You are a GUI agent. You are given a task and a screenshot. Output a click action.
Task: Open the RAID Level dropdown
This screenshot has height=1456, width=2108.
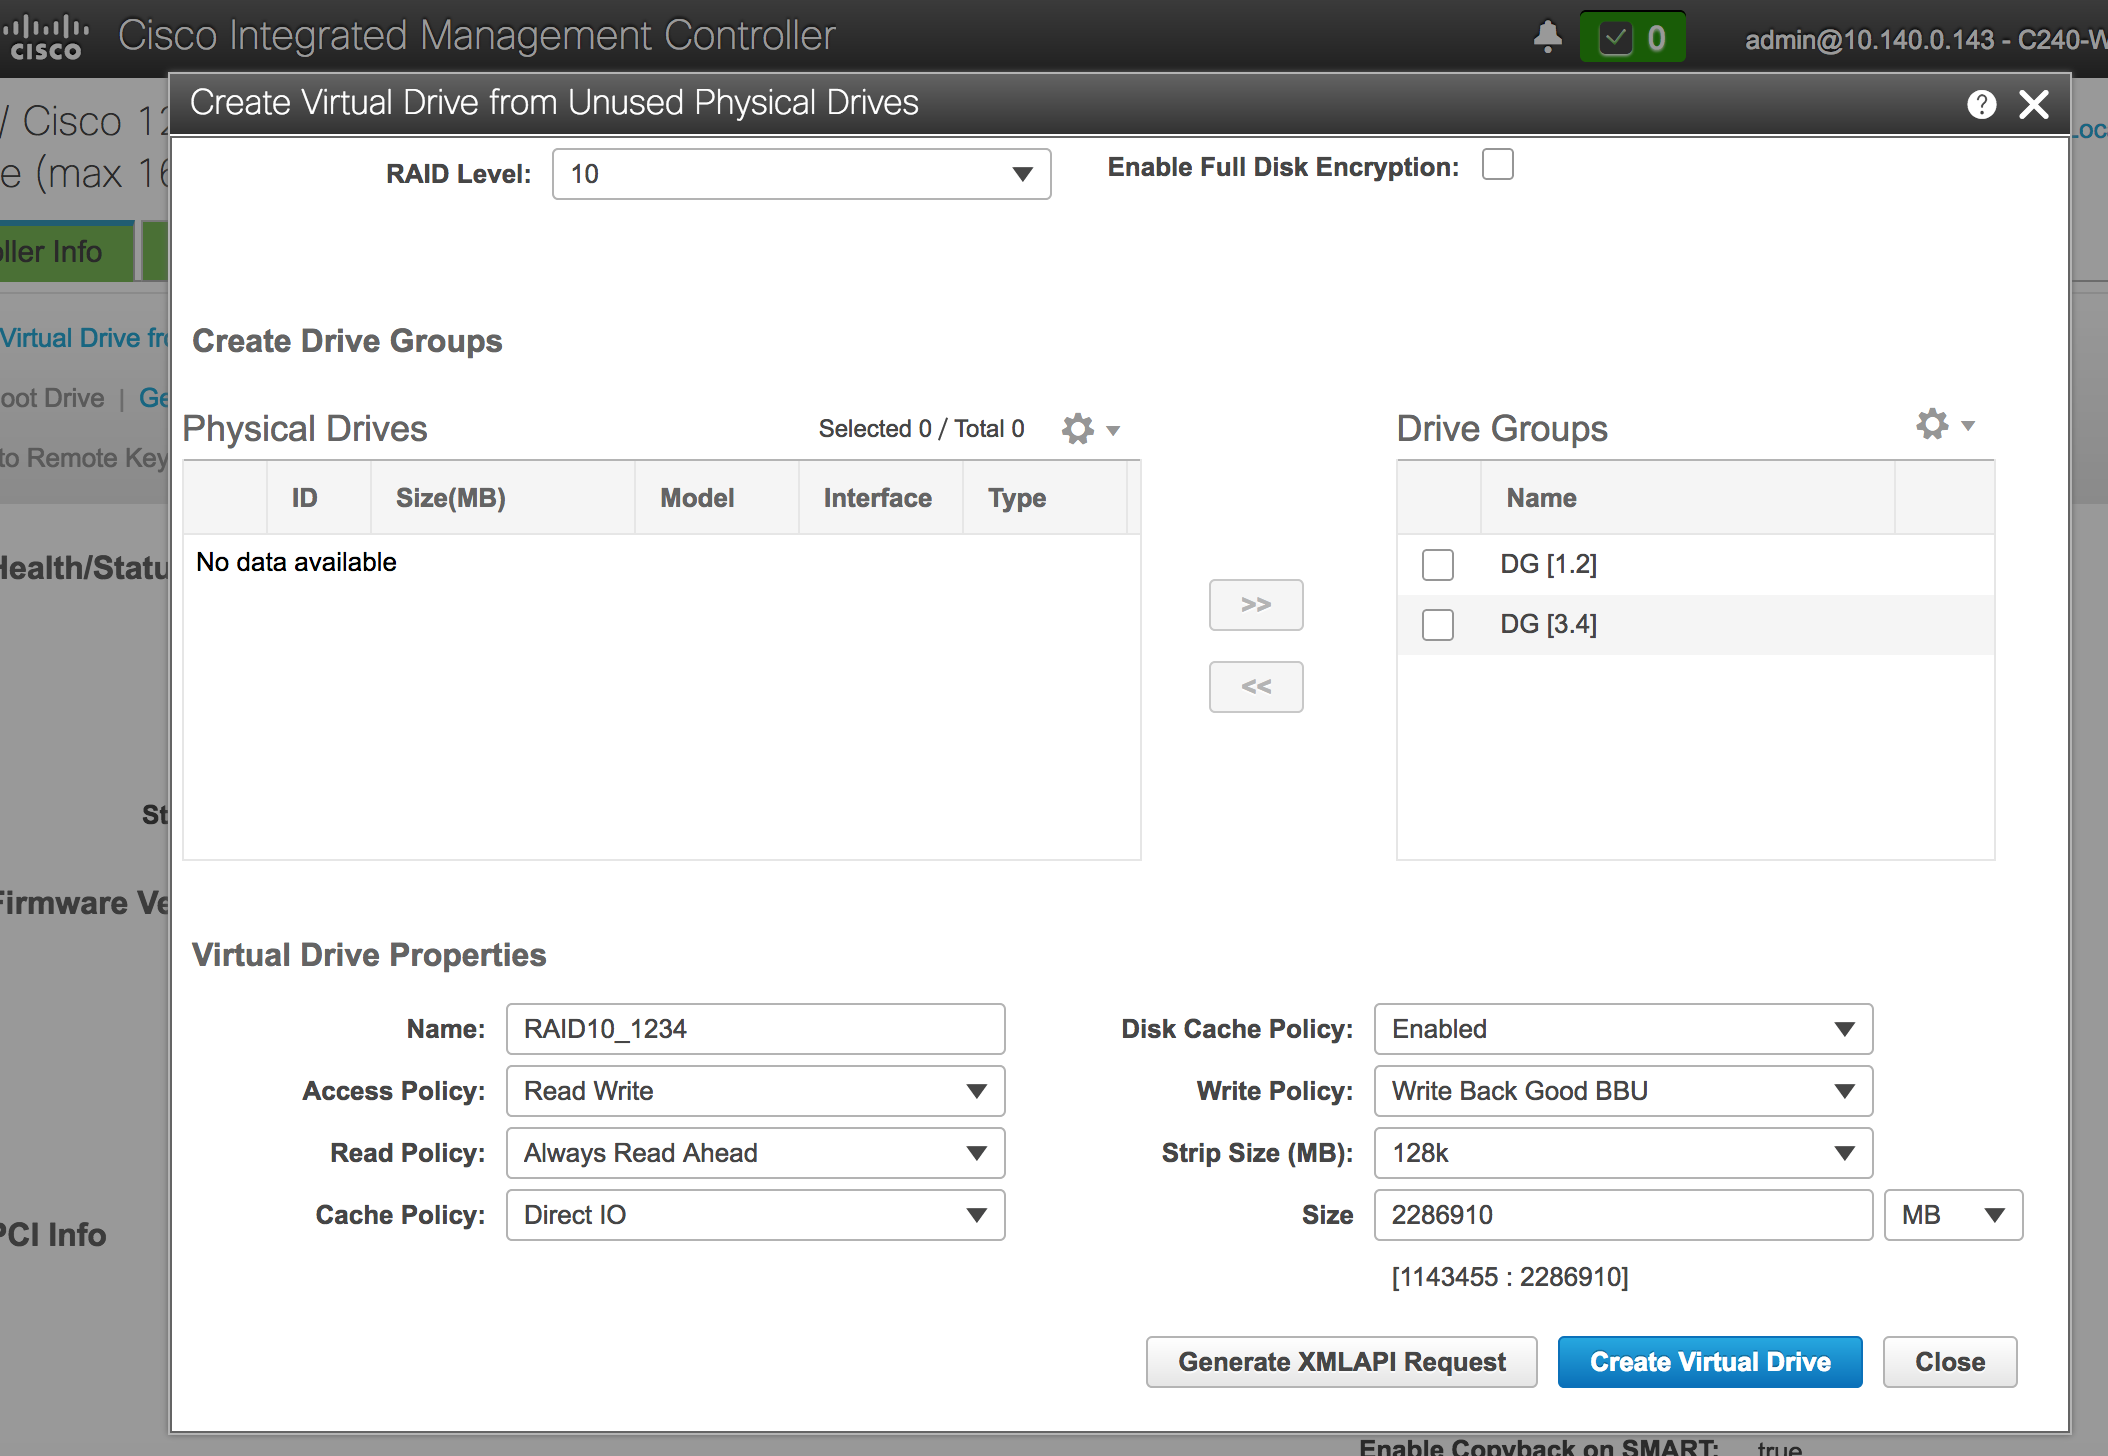pyautogui.click(x=801, y=174)
